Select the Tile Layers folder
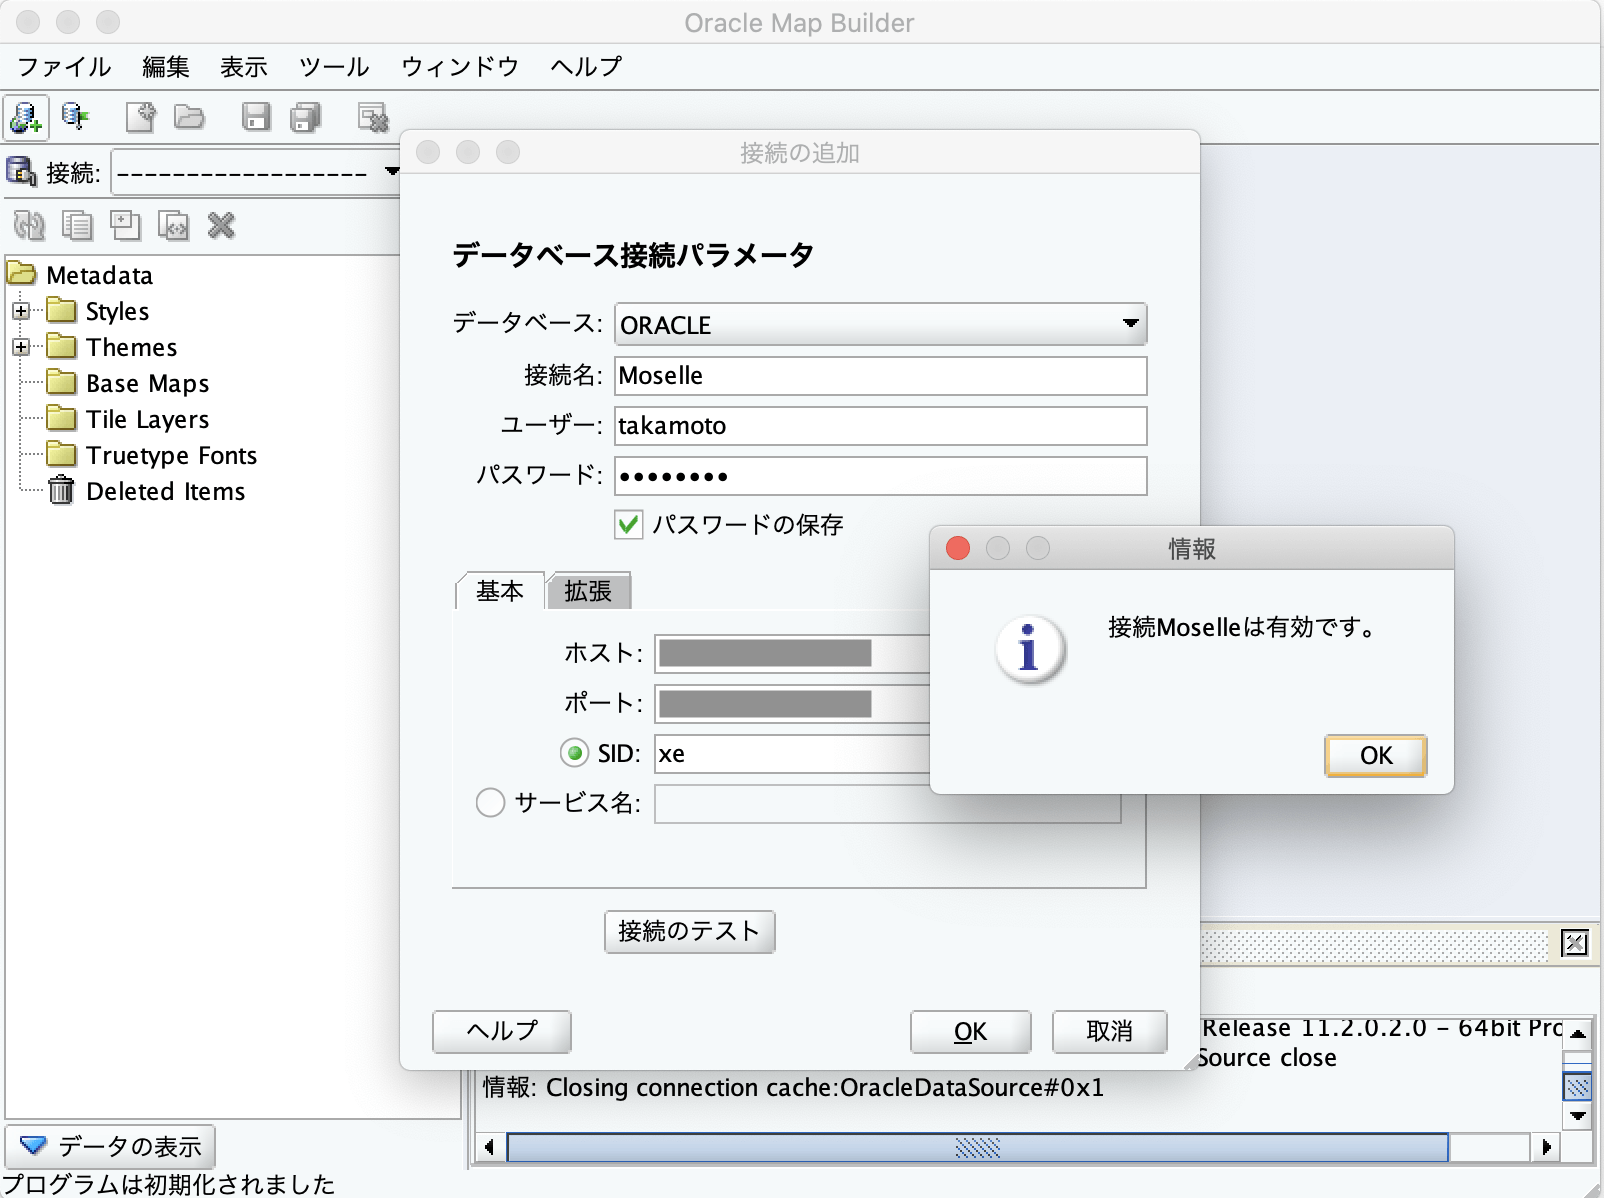Viewport: 1604px width, 1198px height. [129, 419]
